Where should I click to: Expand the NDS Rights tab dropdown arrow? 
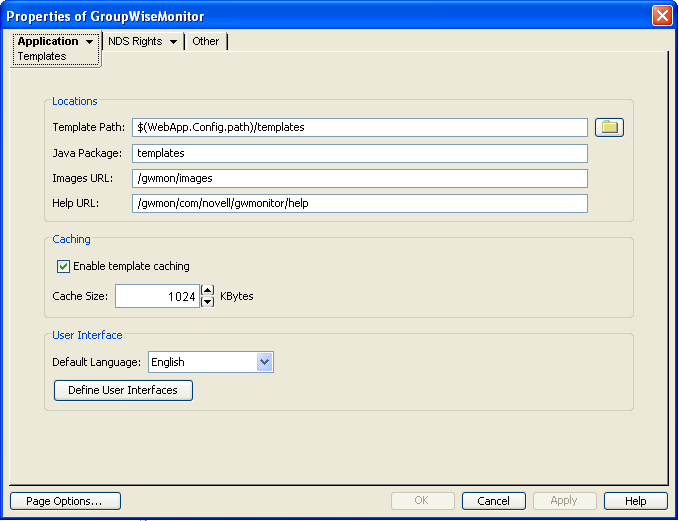(173, 42)
